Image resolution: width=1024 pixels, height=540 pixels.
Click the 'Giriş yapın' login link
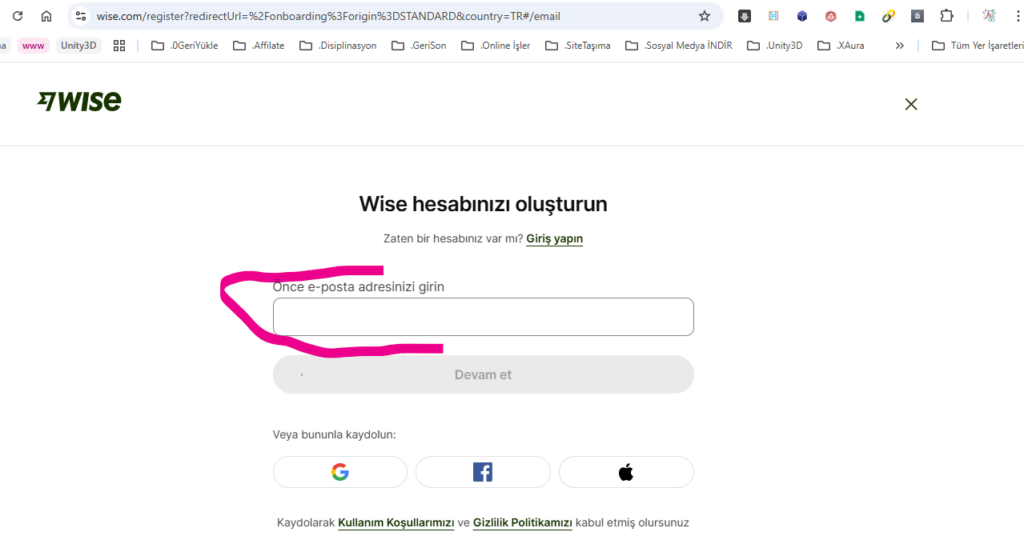click(554, 239)
